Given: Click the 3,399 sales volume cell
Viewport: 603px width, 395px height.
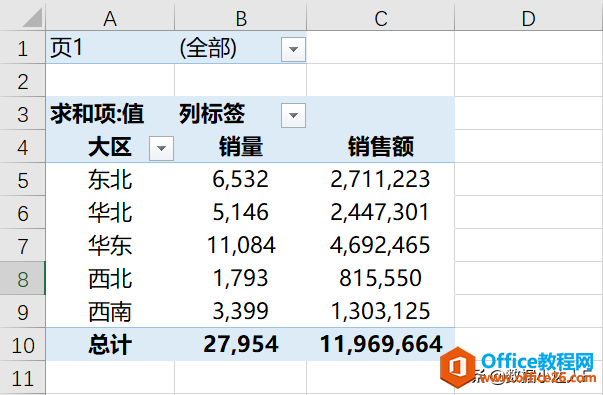Looking at the screenshot, I should 241,312.
